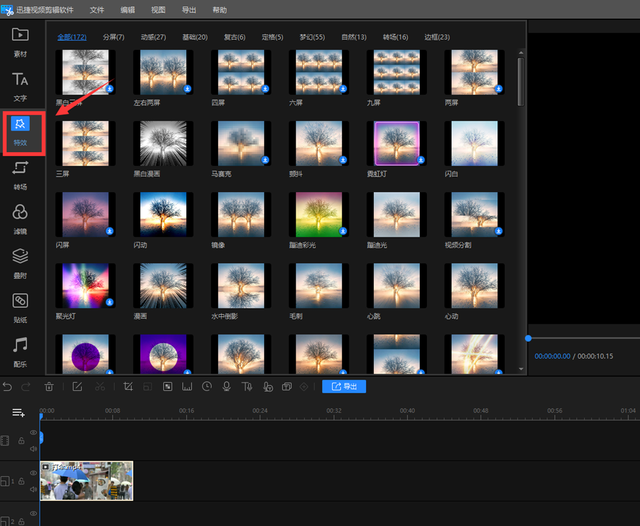Select the 动感(27) category tab
This screenshot has height=526, width=640.
pos(153,37)
